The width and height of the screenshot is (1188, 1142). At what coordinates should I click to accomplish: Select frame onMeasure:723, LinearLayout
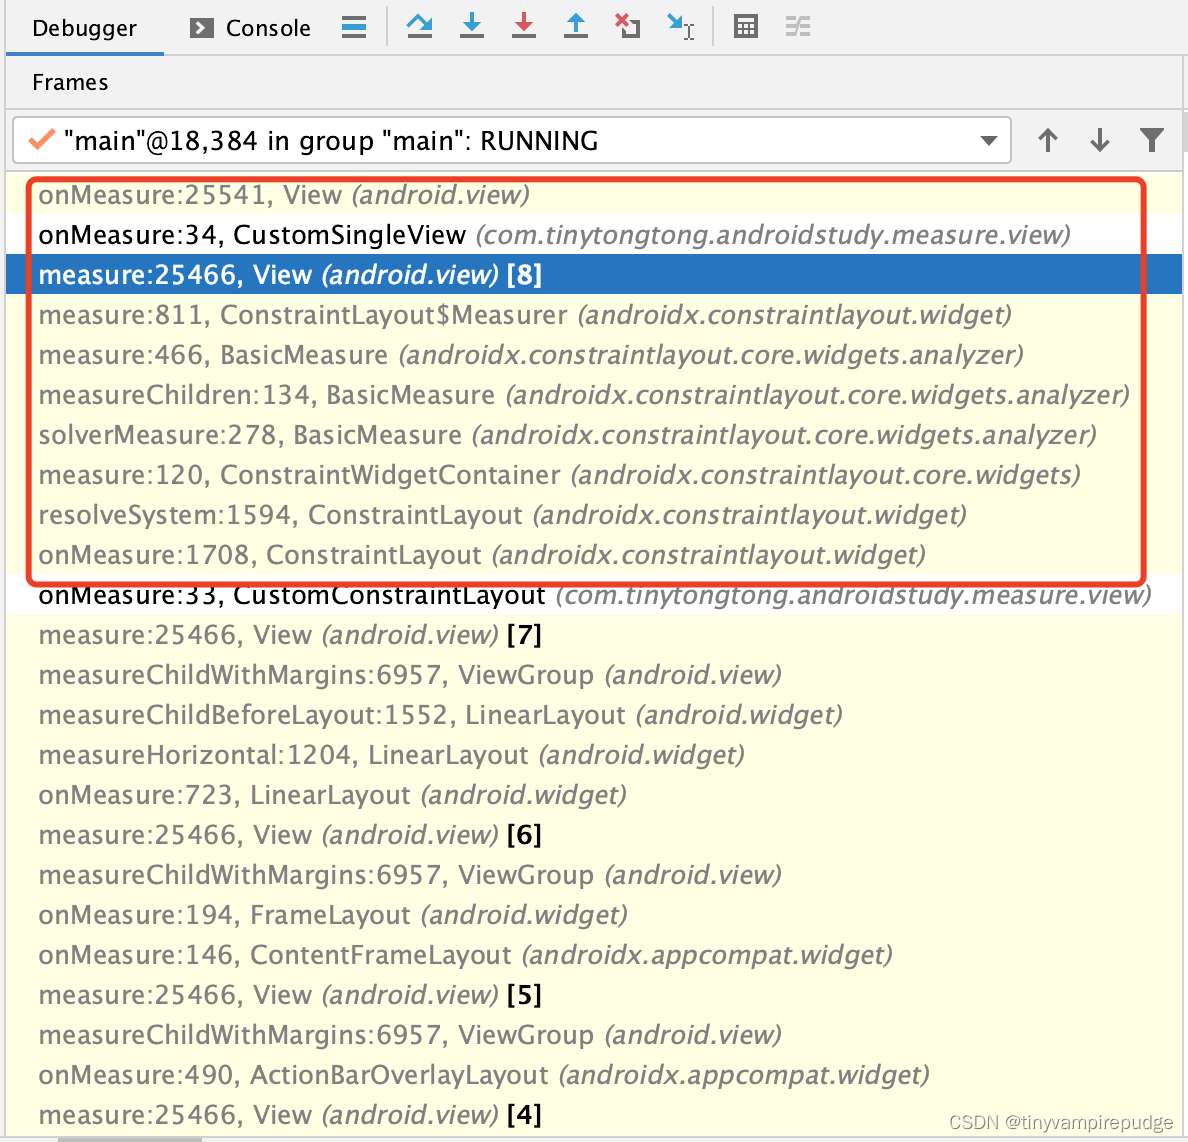(x=594, y=795)
